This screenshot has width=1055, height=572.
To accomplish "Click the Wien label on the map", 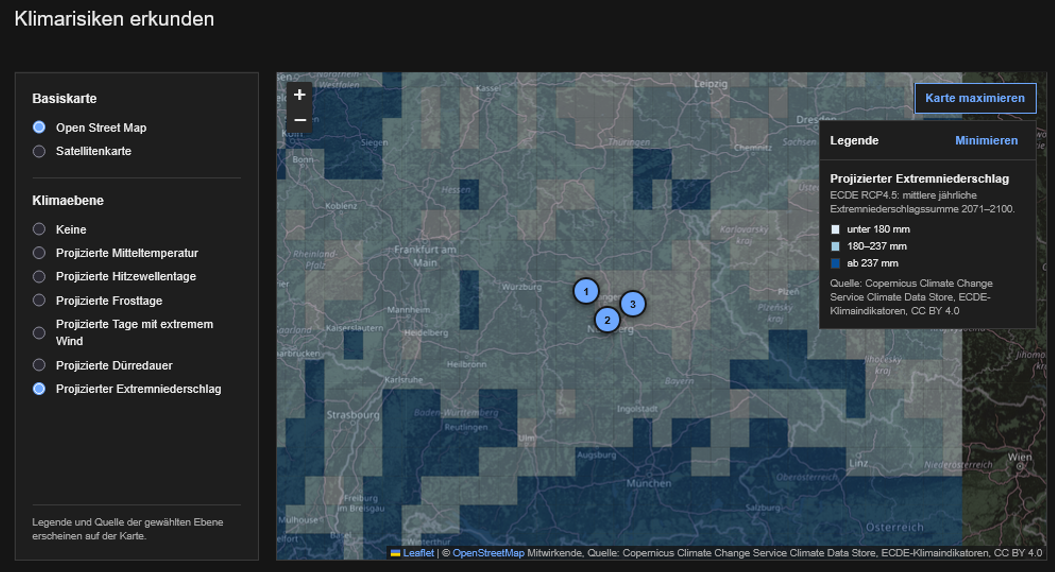I will [1019, 457].
